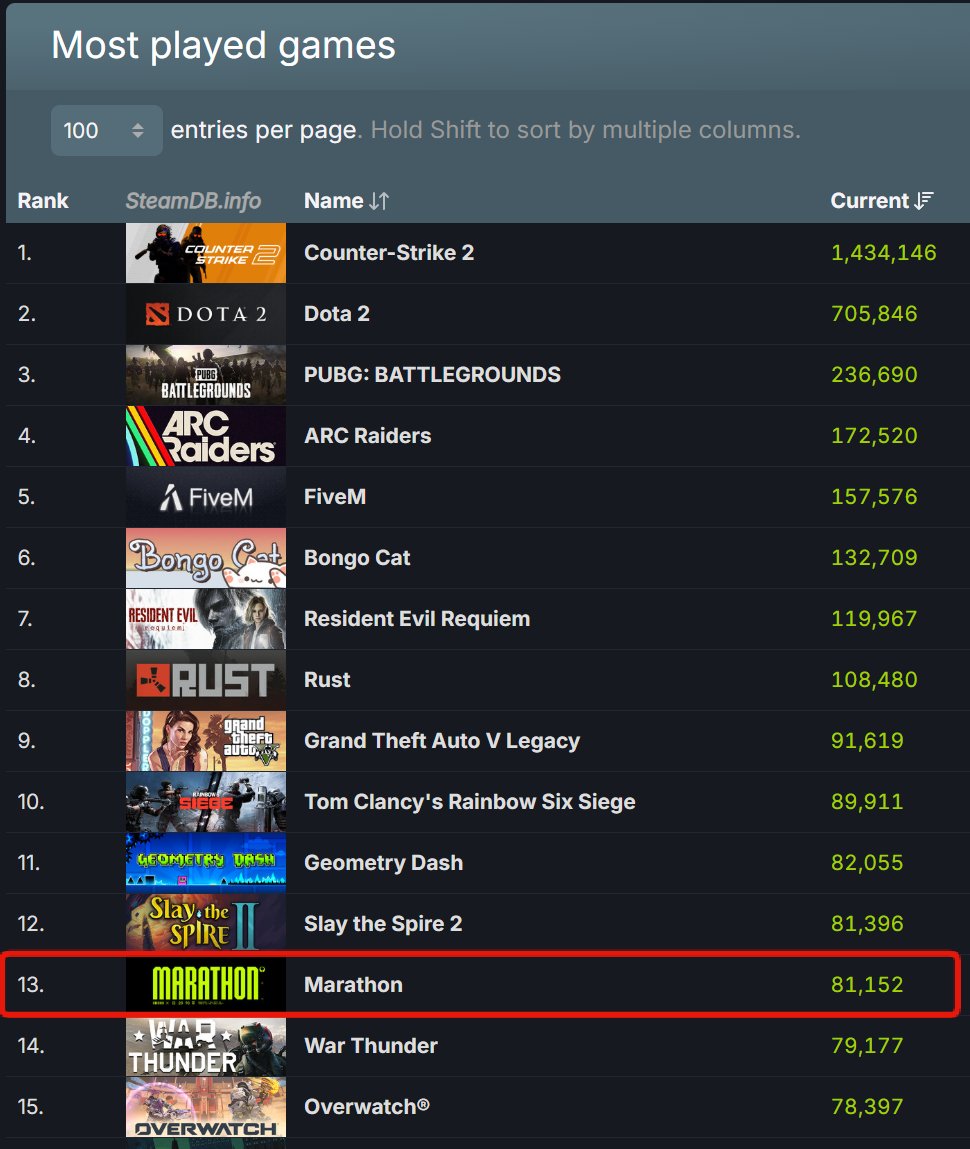The width and height of the screenshot is (970, 1149).
Task: Open the Rust logo thumbnail
Action: (206, 679)
